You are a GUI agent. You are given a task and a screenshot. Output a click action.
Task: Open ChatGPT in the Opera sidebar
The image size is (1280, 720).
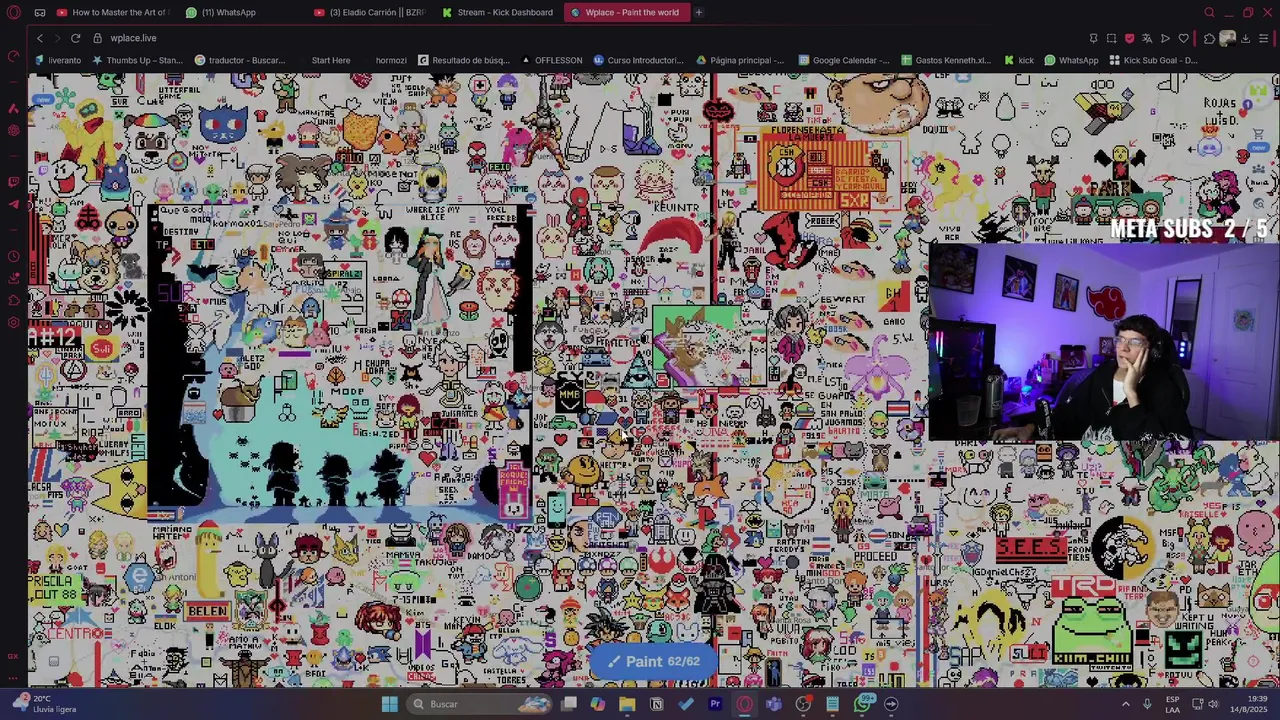13,131
